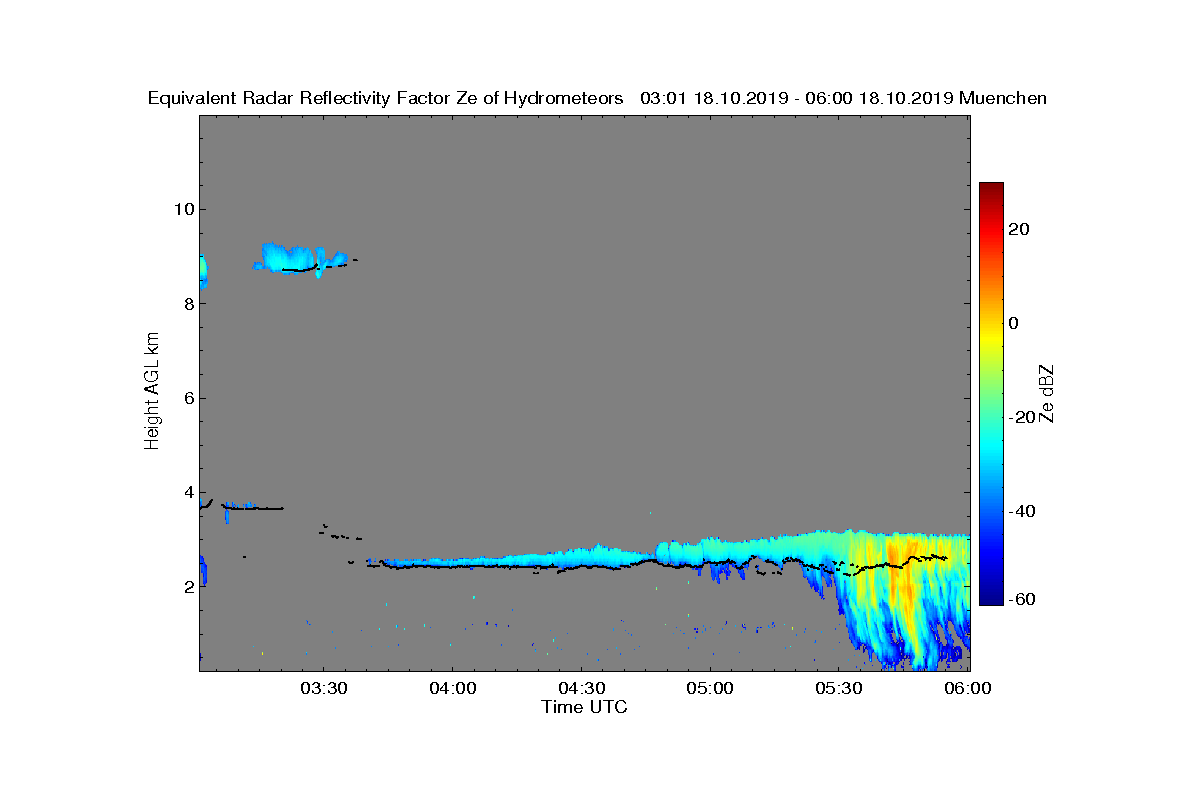Screen dimensions: 1200x800
Task: Select the 'Height AGL km' axis label
Action: pyautogui.click(x=152, y=393)
